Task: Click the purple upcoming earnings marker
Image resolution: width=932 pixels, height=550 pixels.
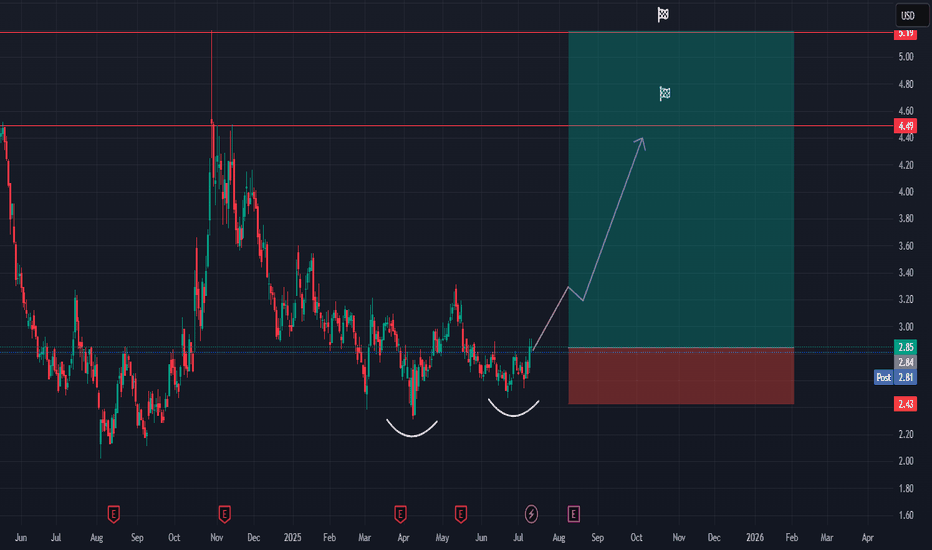Action: [x=574, y=514]
